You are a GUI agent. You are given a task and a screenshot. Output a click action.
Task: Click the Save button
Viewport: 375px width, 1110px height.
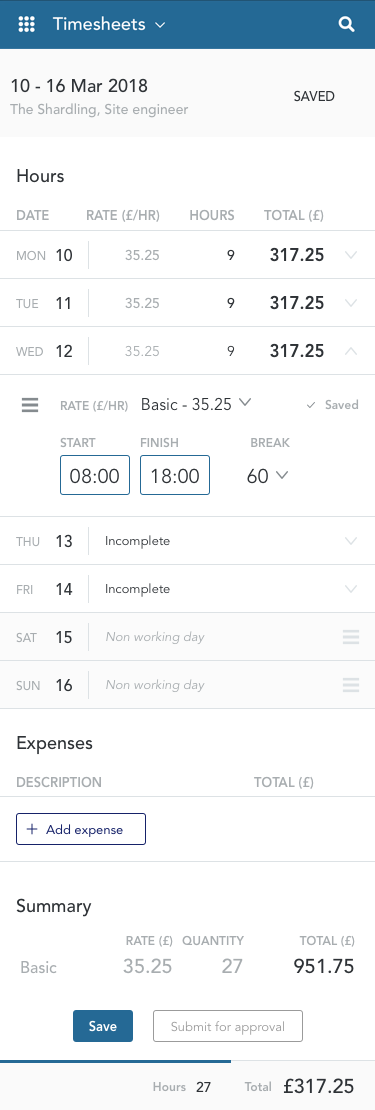[x=103, y=1026]
